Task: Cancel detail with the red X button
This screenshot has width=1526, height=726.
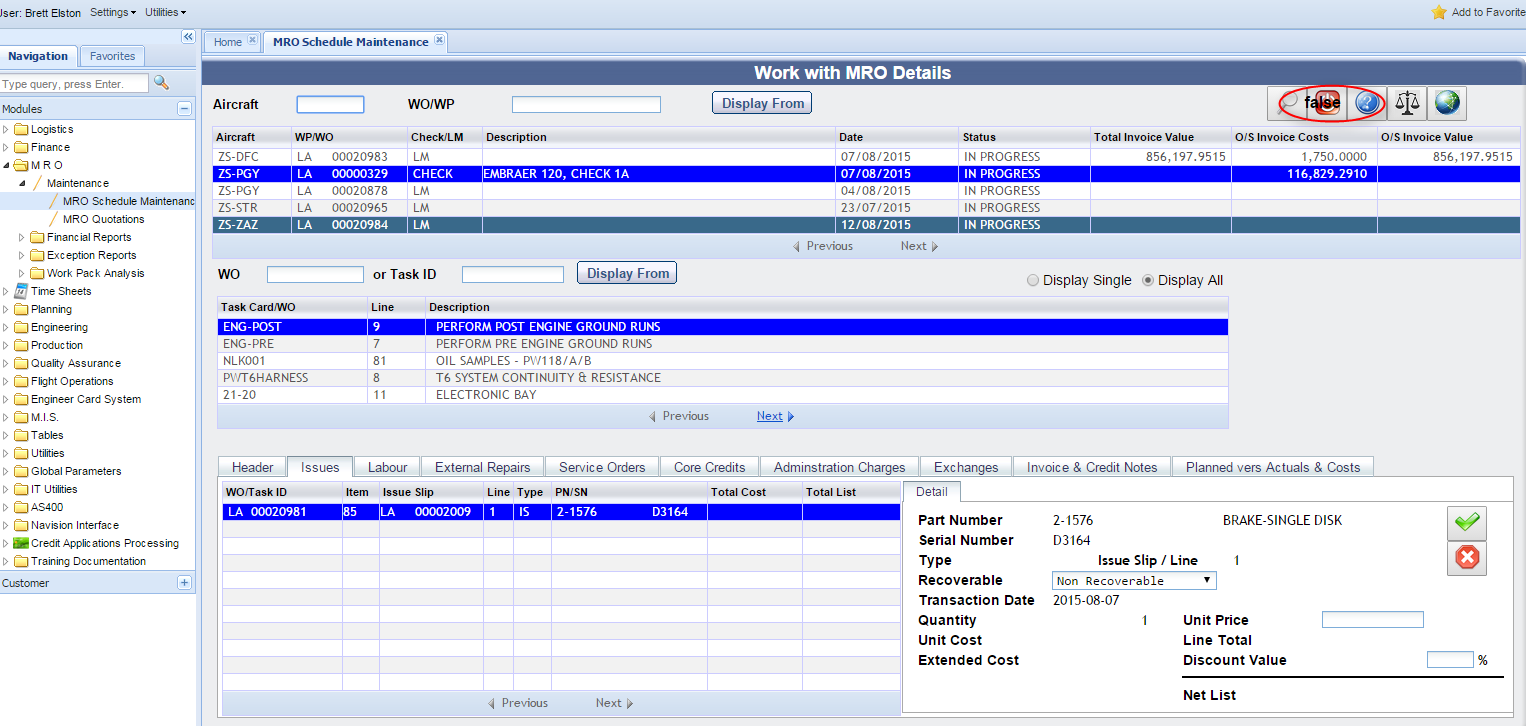Action: (1467, 558)
